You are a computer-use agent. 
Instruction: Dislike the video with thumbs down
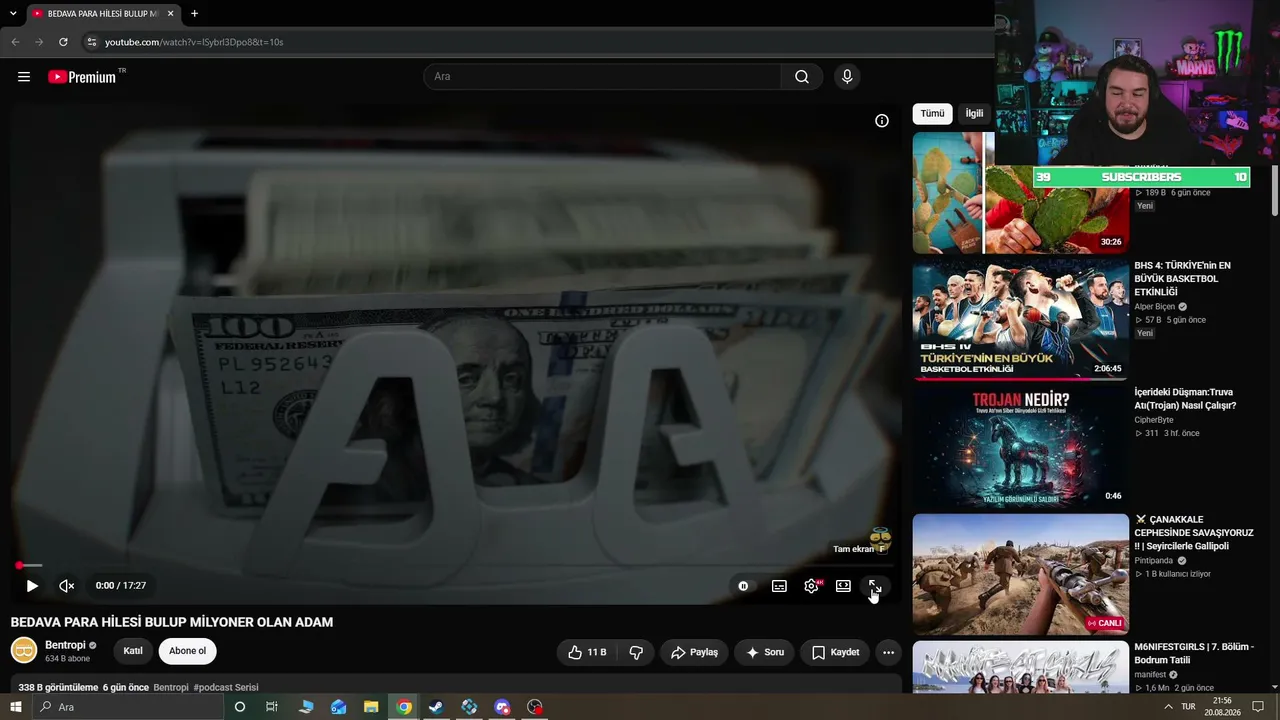pyautogui.click(x=636, y=652)
